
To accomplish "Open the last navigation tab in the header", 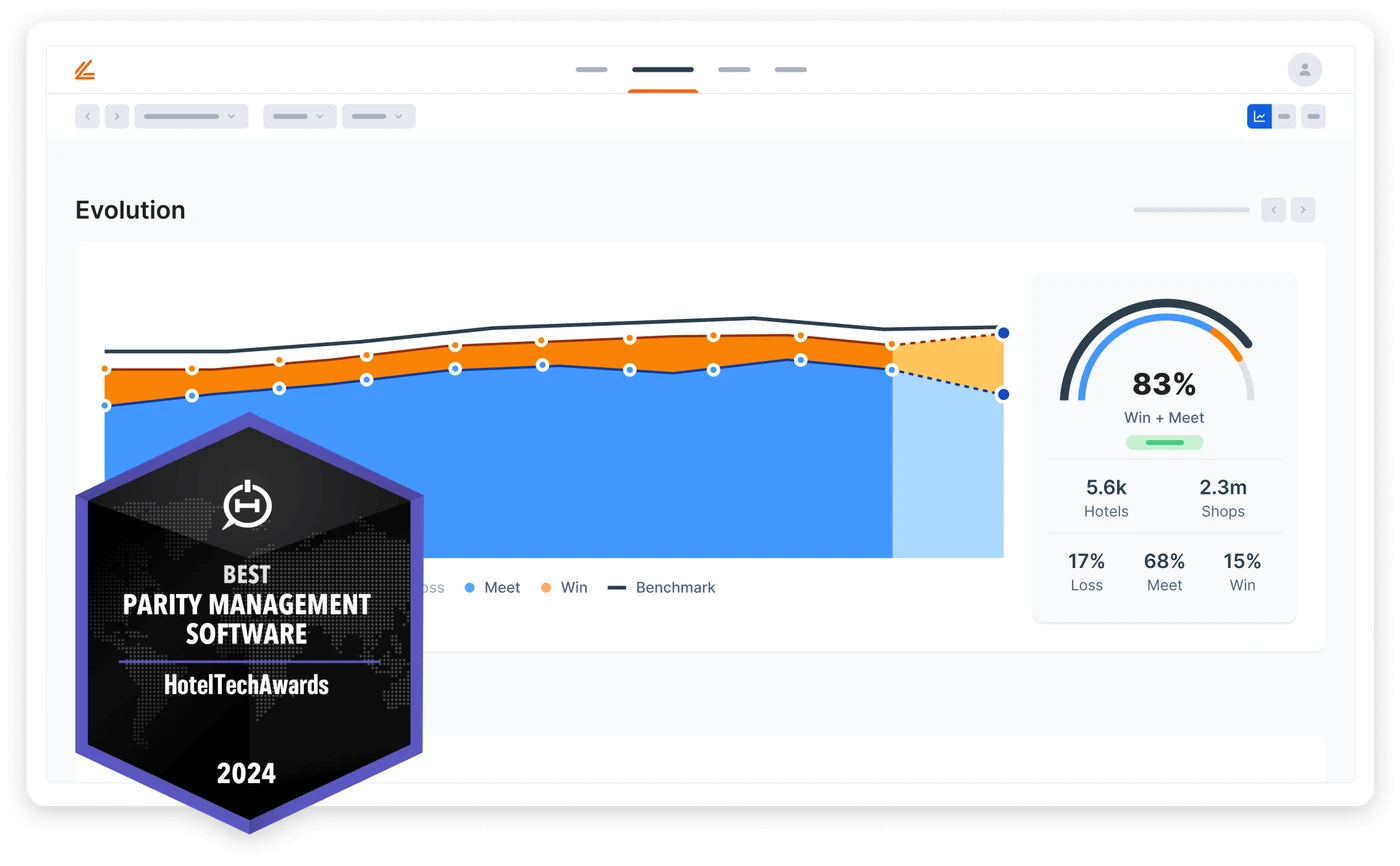I will 791,70.
